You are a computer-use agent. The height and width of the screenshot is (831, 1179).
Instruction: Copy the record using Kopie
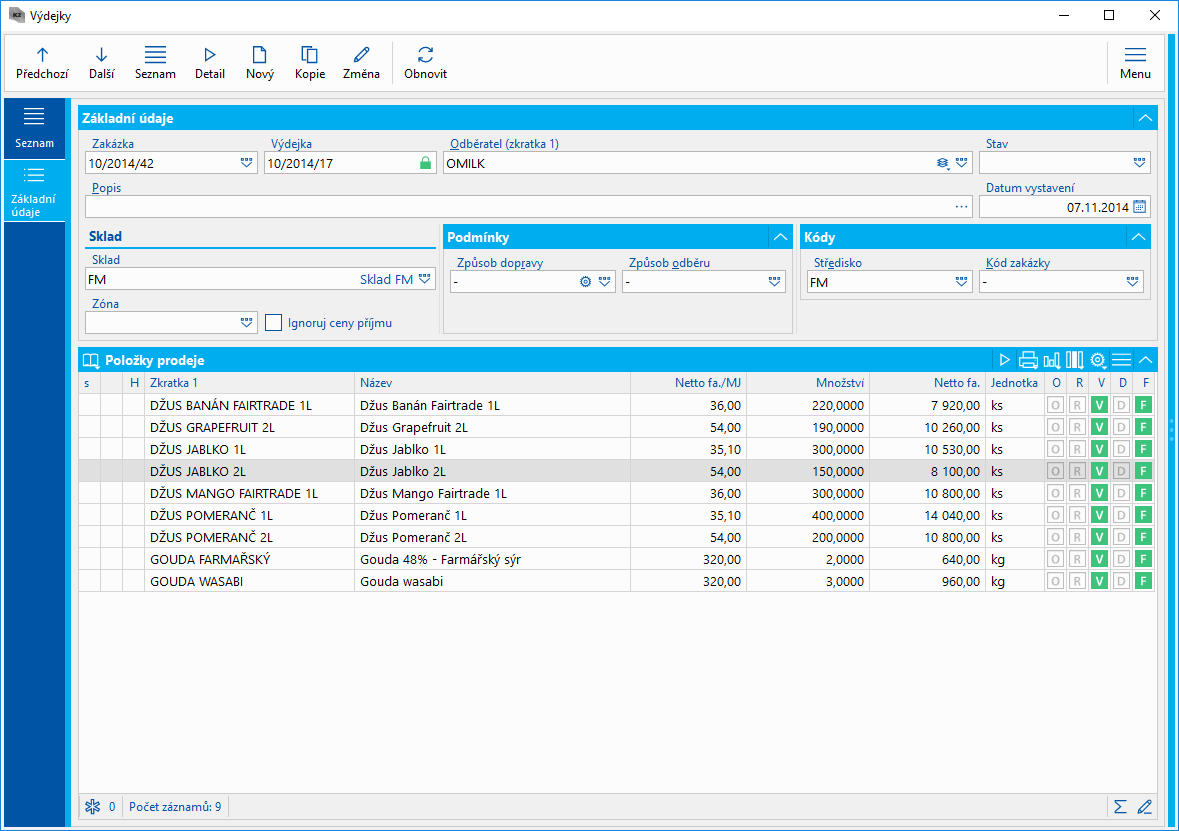310,62
